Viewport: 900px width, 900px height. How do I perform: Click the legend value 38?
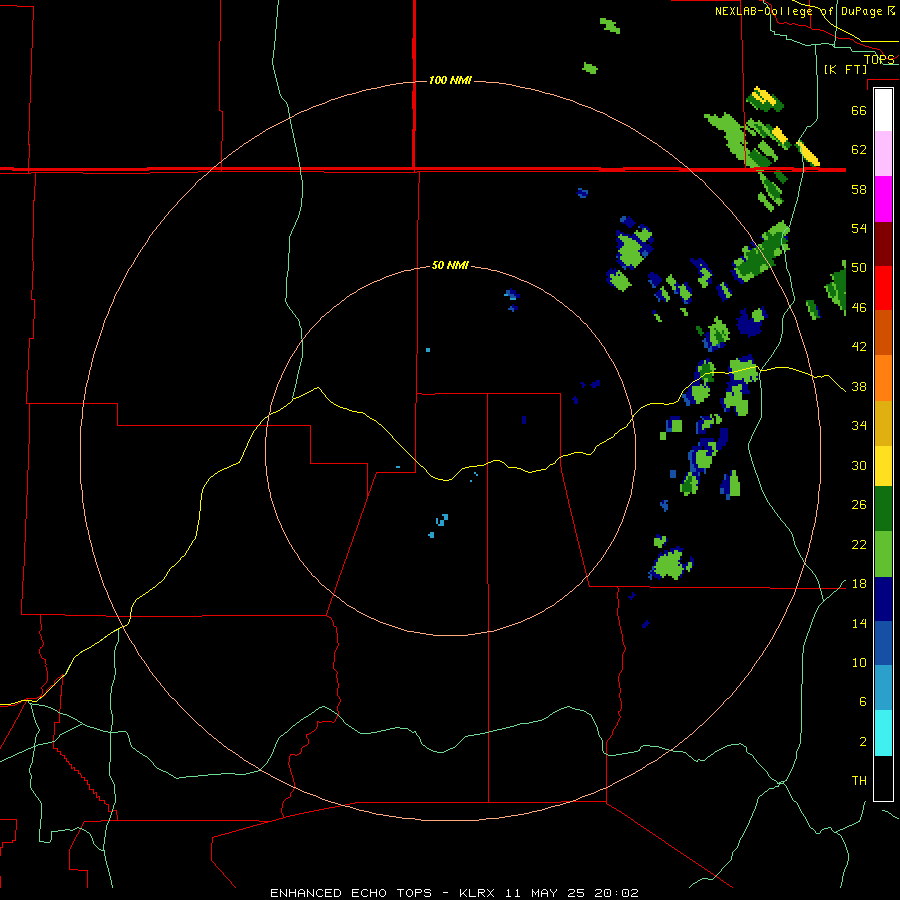tap(859, 386)
